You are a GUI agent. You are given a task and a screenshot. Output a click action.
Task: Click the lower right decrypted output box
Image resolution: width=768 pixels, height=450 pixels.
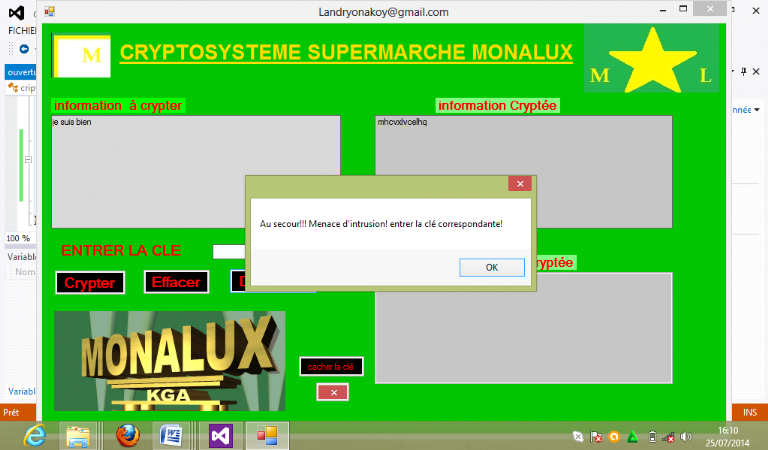tap(524, 328)
